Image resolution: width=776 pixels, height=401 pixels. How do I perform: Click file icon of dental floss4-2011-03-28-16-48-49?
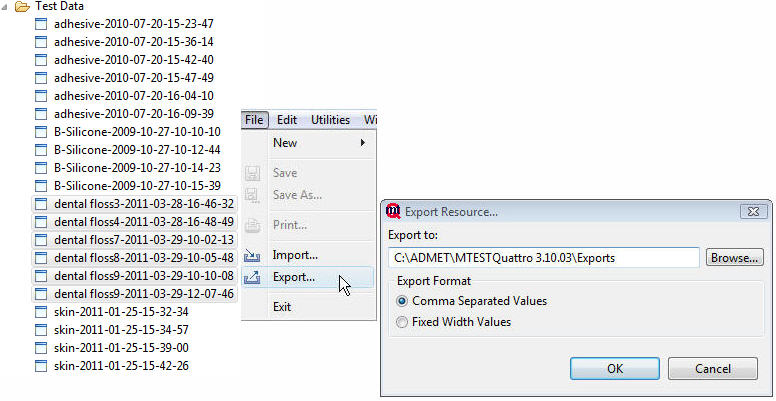(41, 222)
